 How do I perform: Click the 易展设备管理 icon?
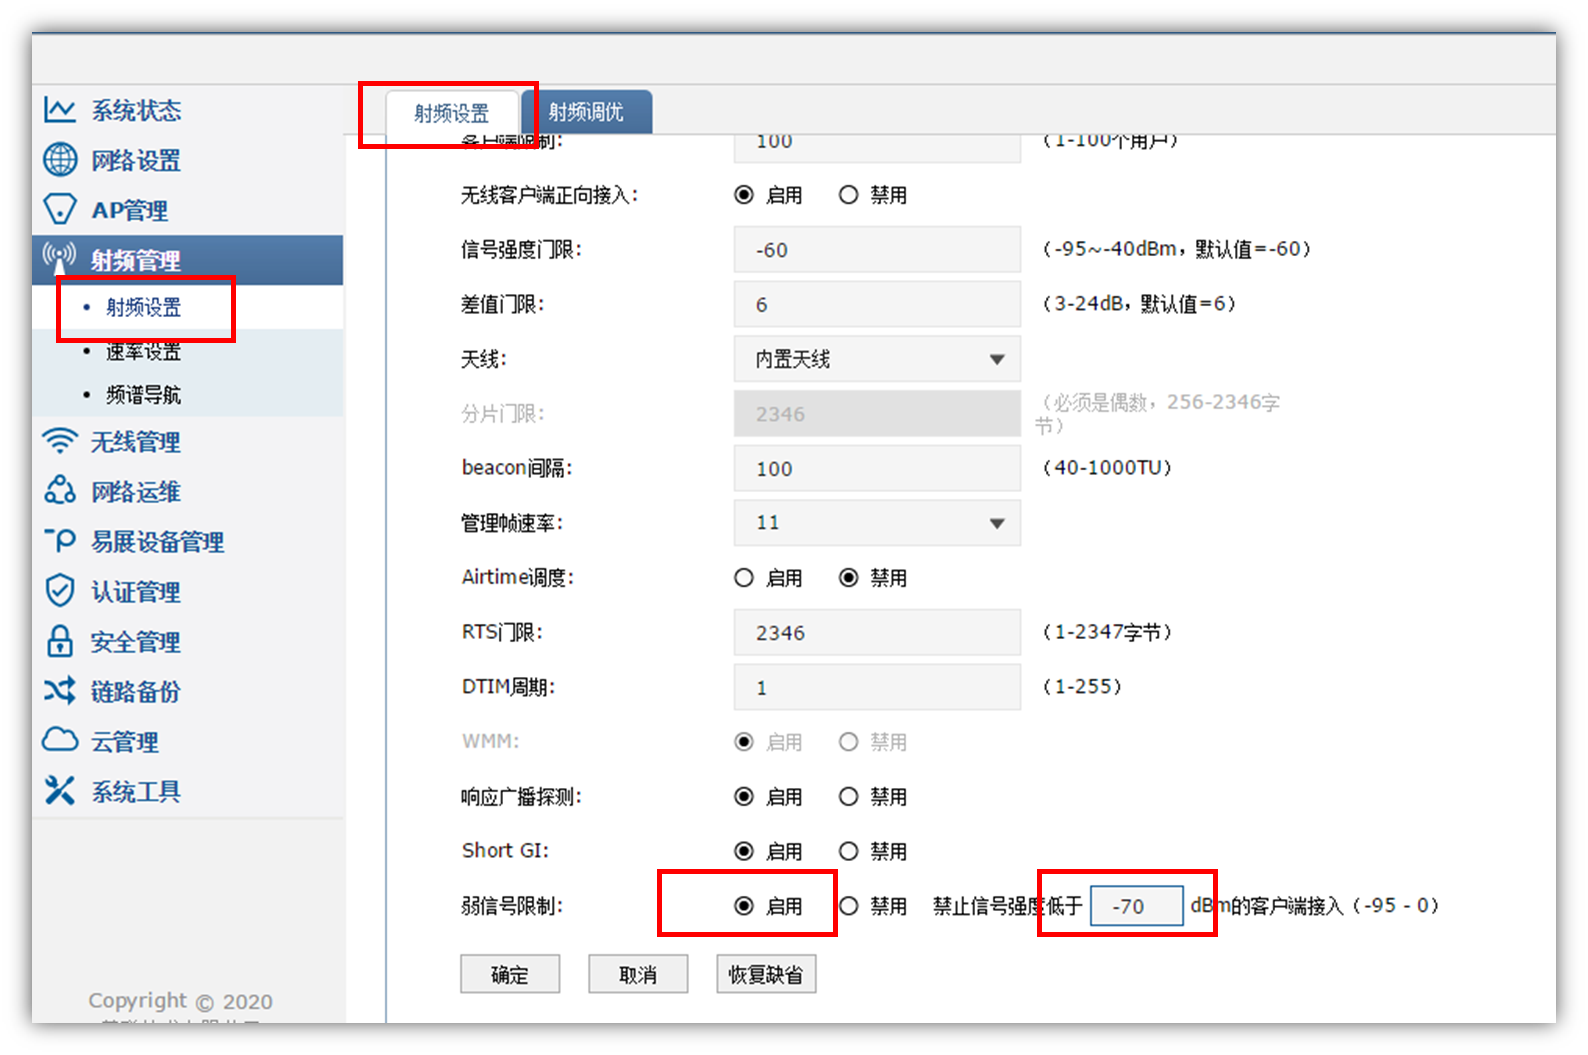click(60, 541)
